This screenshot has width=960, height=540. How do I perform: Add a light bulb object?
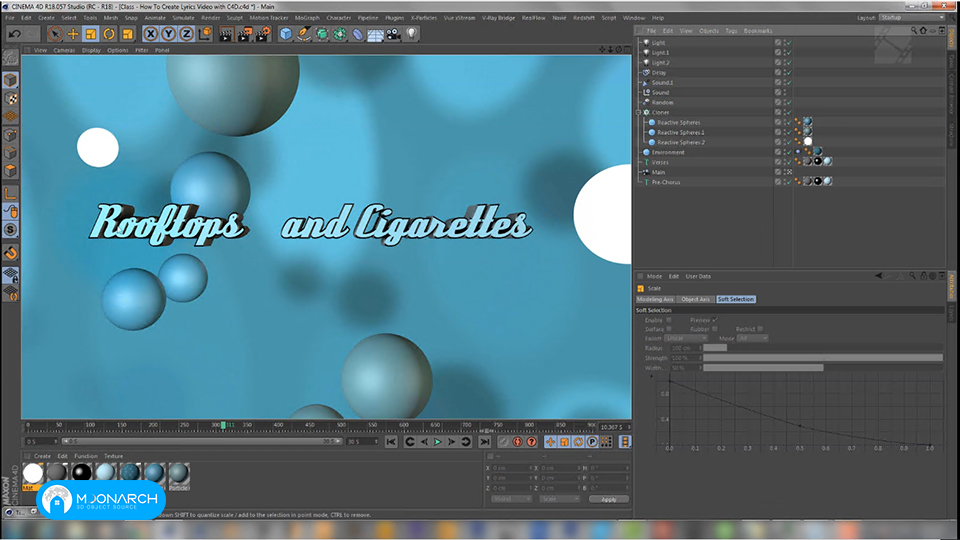click(x=411, y=34)
